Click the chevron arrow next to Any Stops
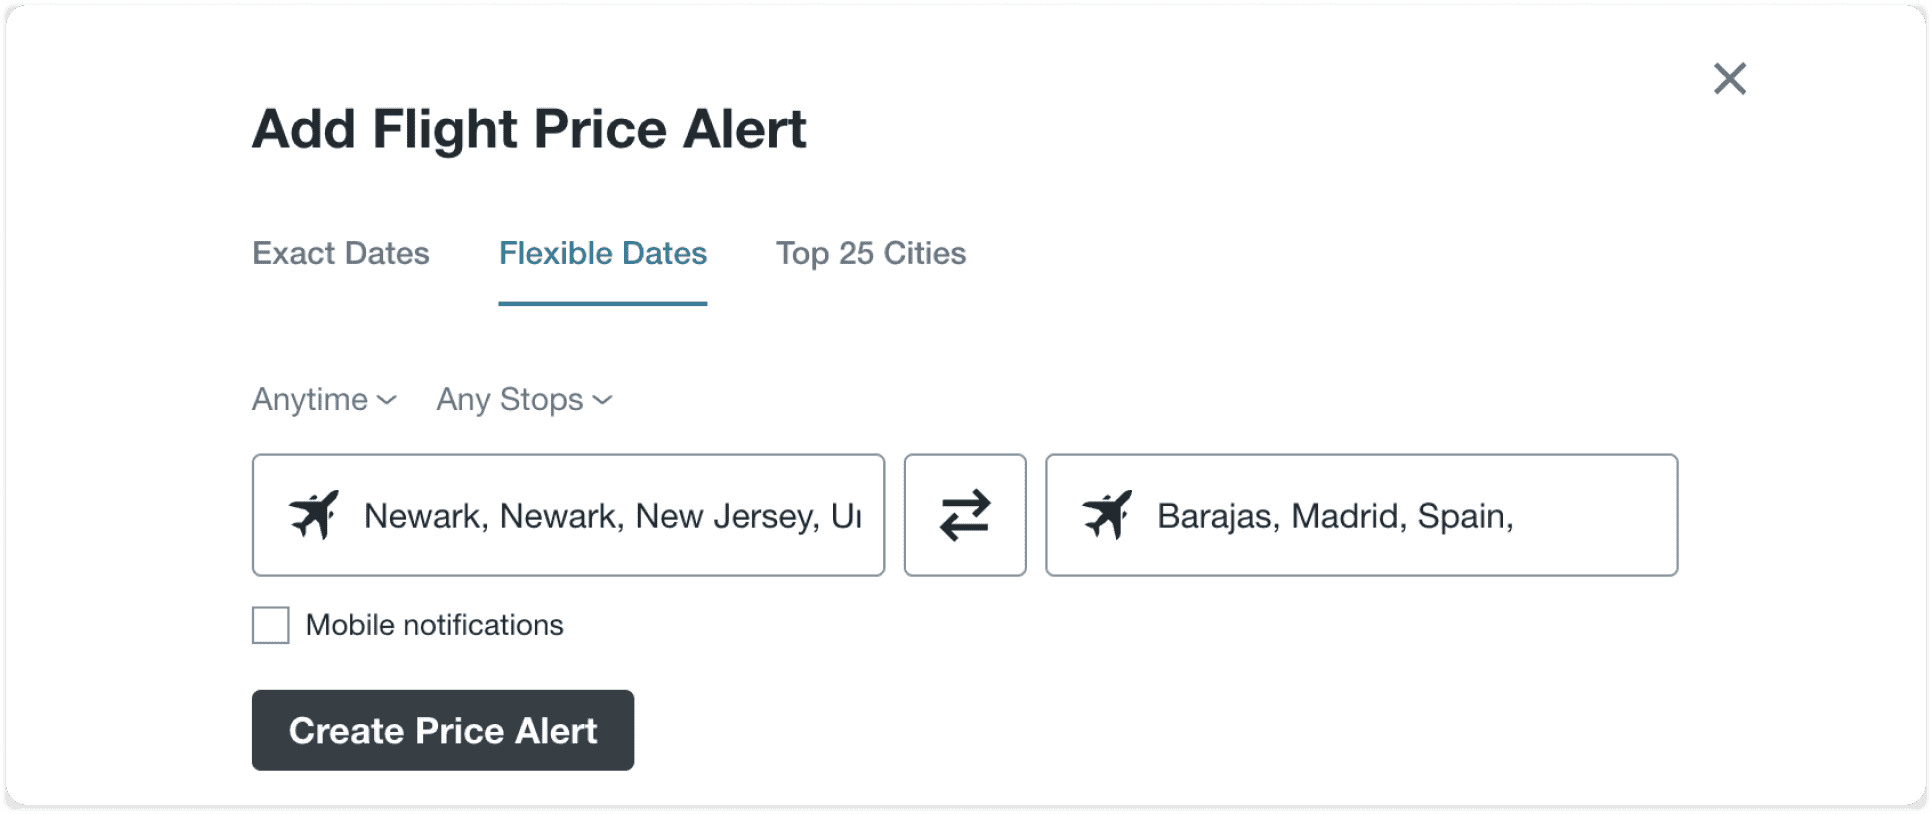 (x=602, y=400)
